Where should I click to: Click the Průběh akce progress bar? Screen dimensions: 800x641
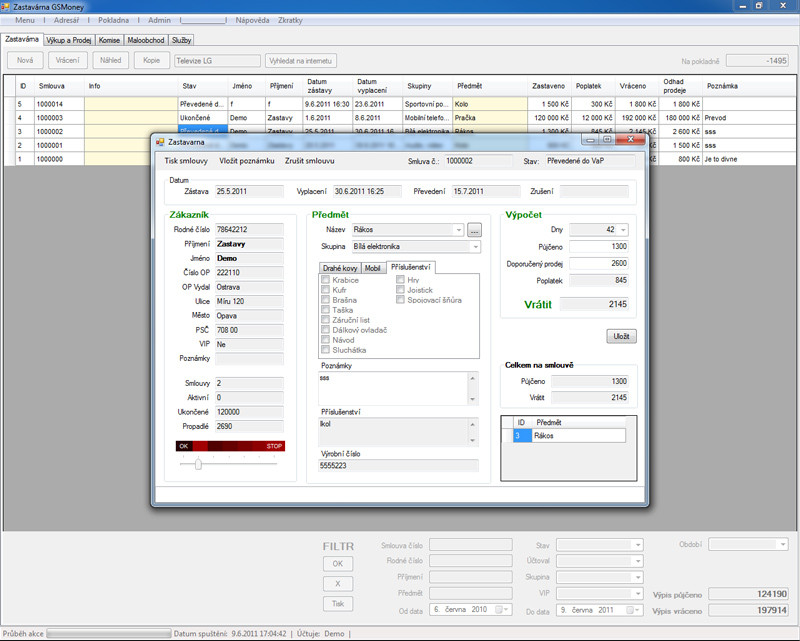tap(109, 634)
